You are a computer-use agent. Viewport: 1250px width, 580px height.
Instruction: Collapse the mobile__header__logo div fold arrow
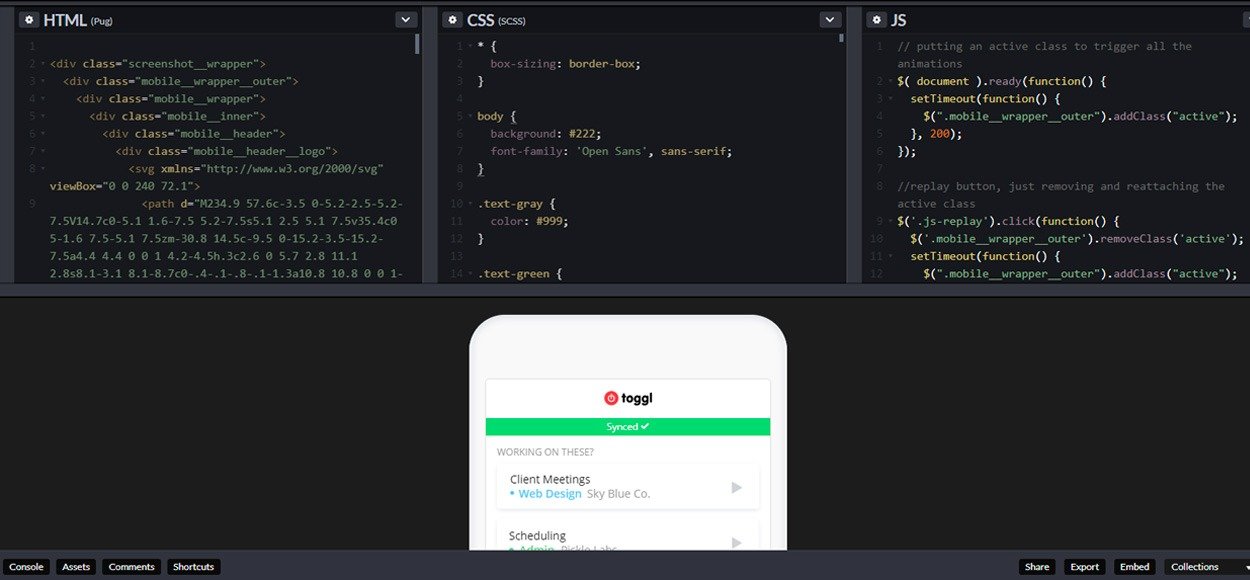pyautogui.click(x=43, y=151)
